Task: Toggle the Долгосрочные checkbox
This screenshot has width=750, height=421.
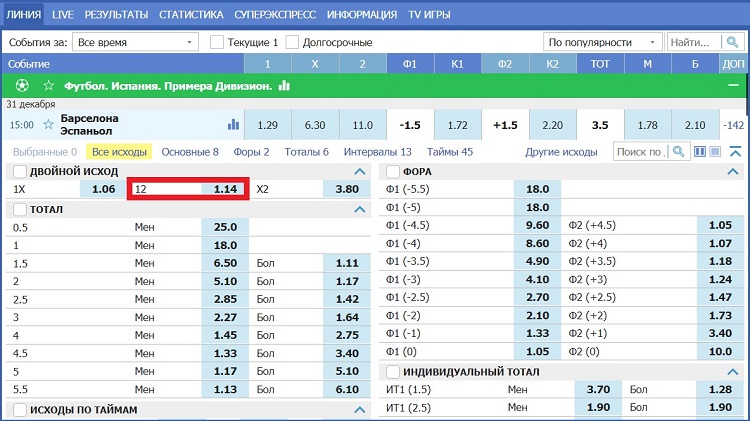Action: [293, 43]
